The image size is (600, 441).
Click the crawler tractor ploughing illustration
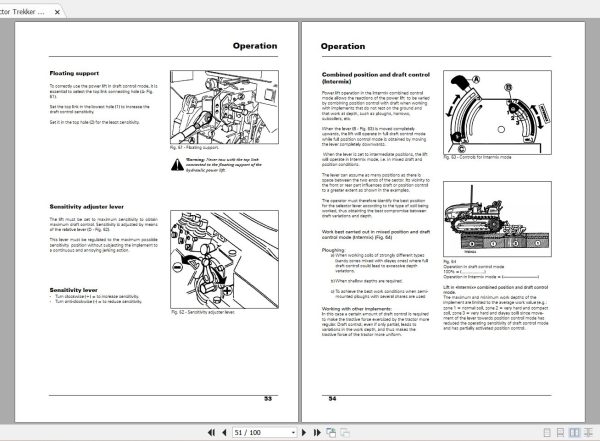497,219
